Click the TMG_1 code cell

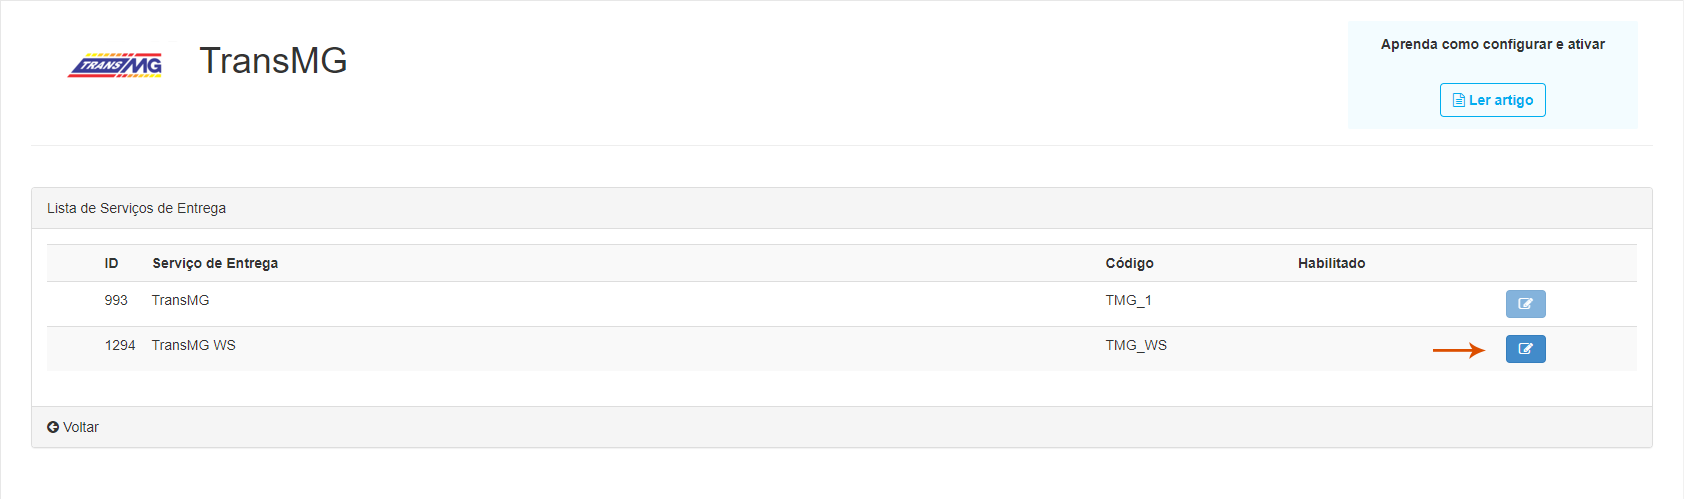click(1128, 300)
